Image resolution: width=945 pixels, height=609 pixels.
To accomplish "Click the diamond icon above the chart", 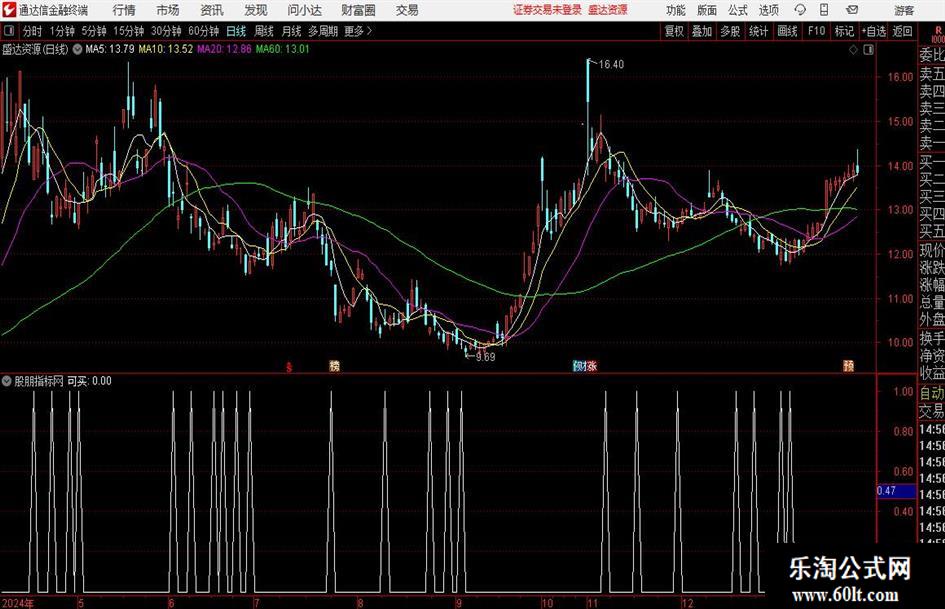I will click(853, 50).
